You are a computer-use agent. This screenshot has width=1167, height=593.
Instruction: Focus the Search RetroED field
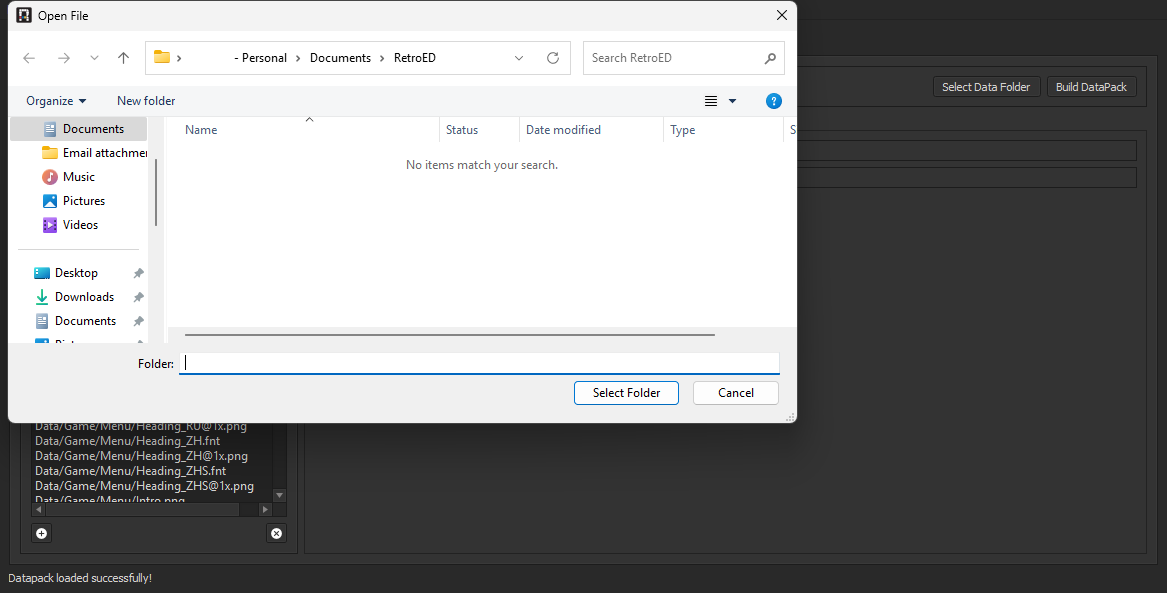(x=683, y=58)
